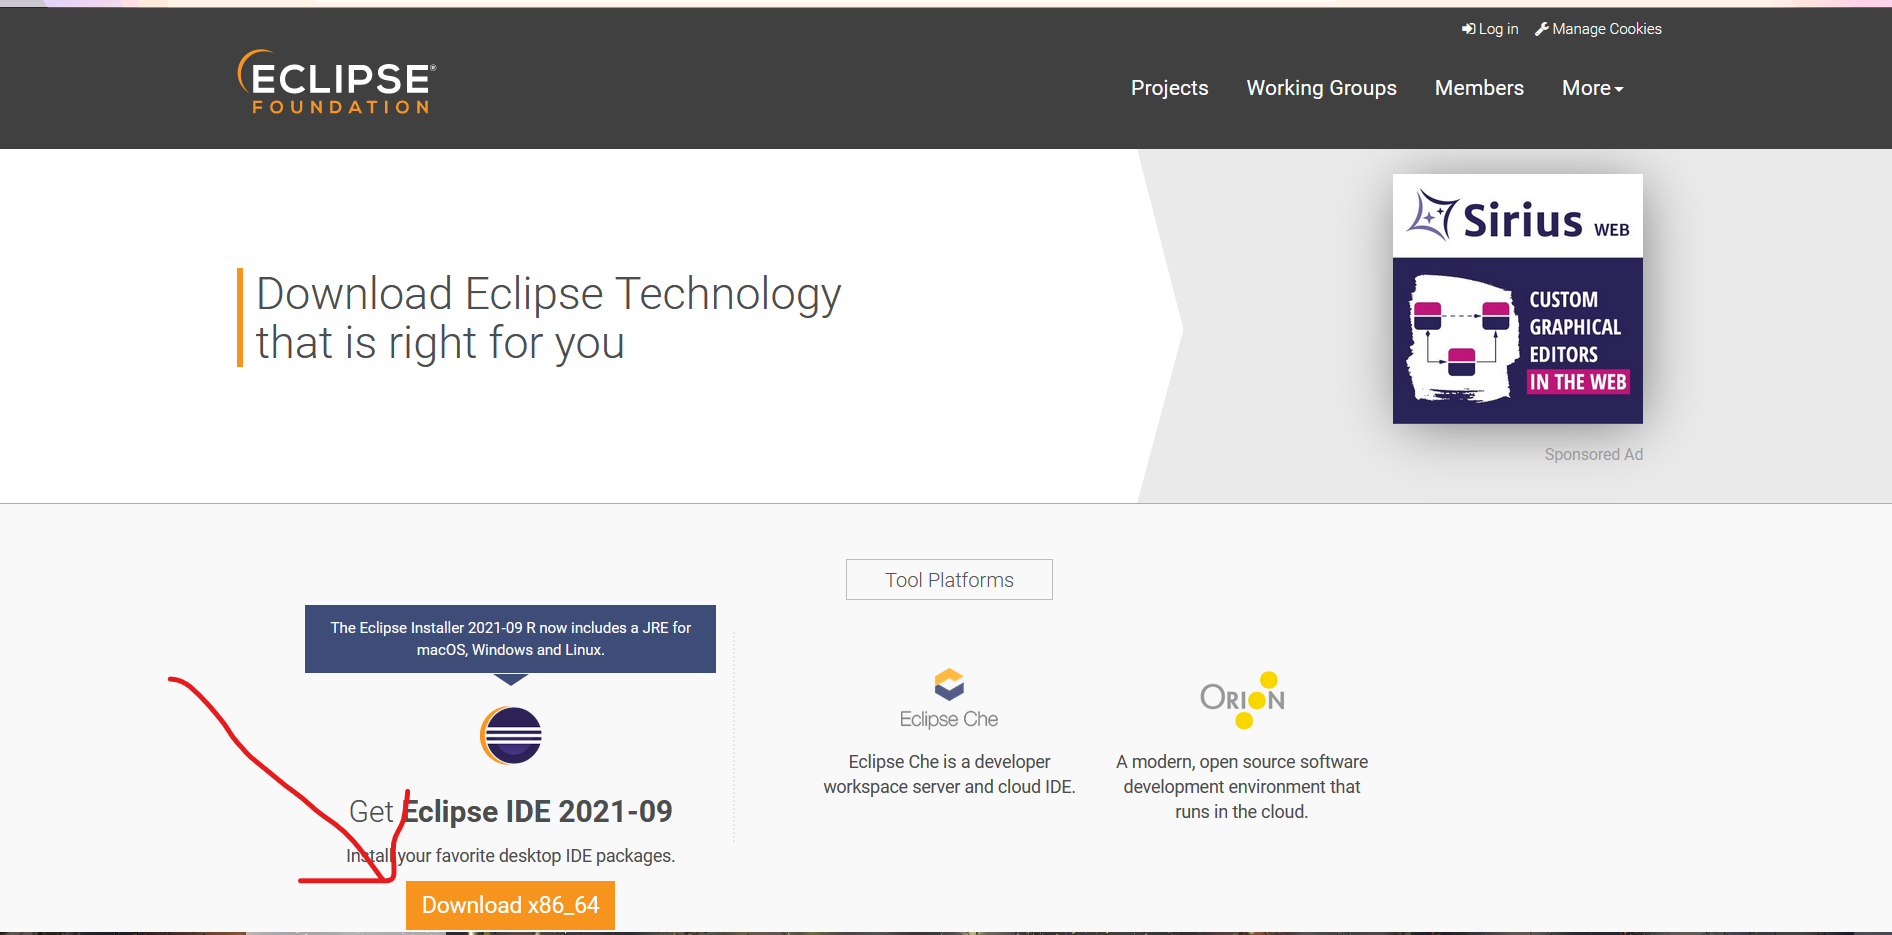The image size is (1892, 935).
Task: Expand the More dropdown menu
Action: tap(1593, 88)
